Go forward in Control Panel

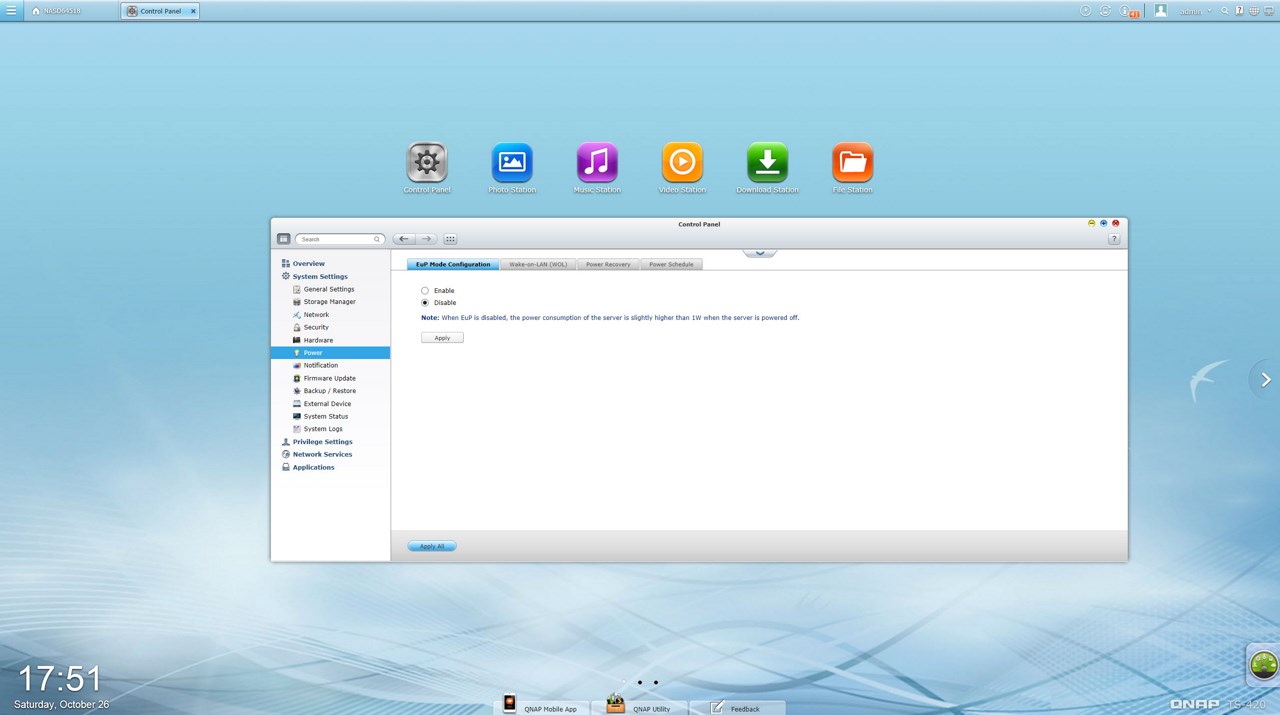coord(426,239)
